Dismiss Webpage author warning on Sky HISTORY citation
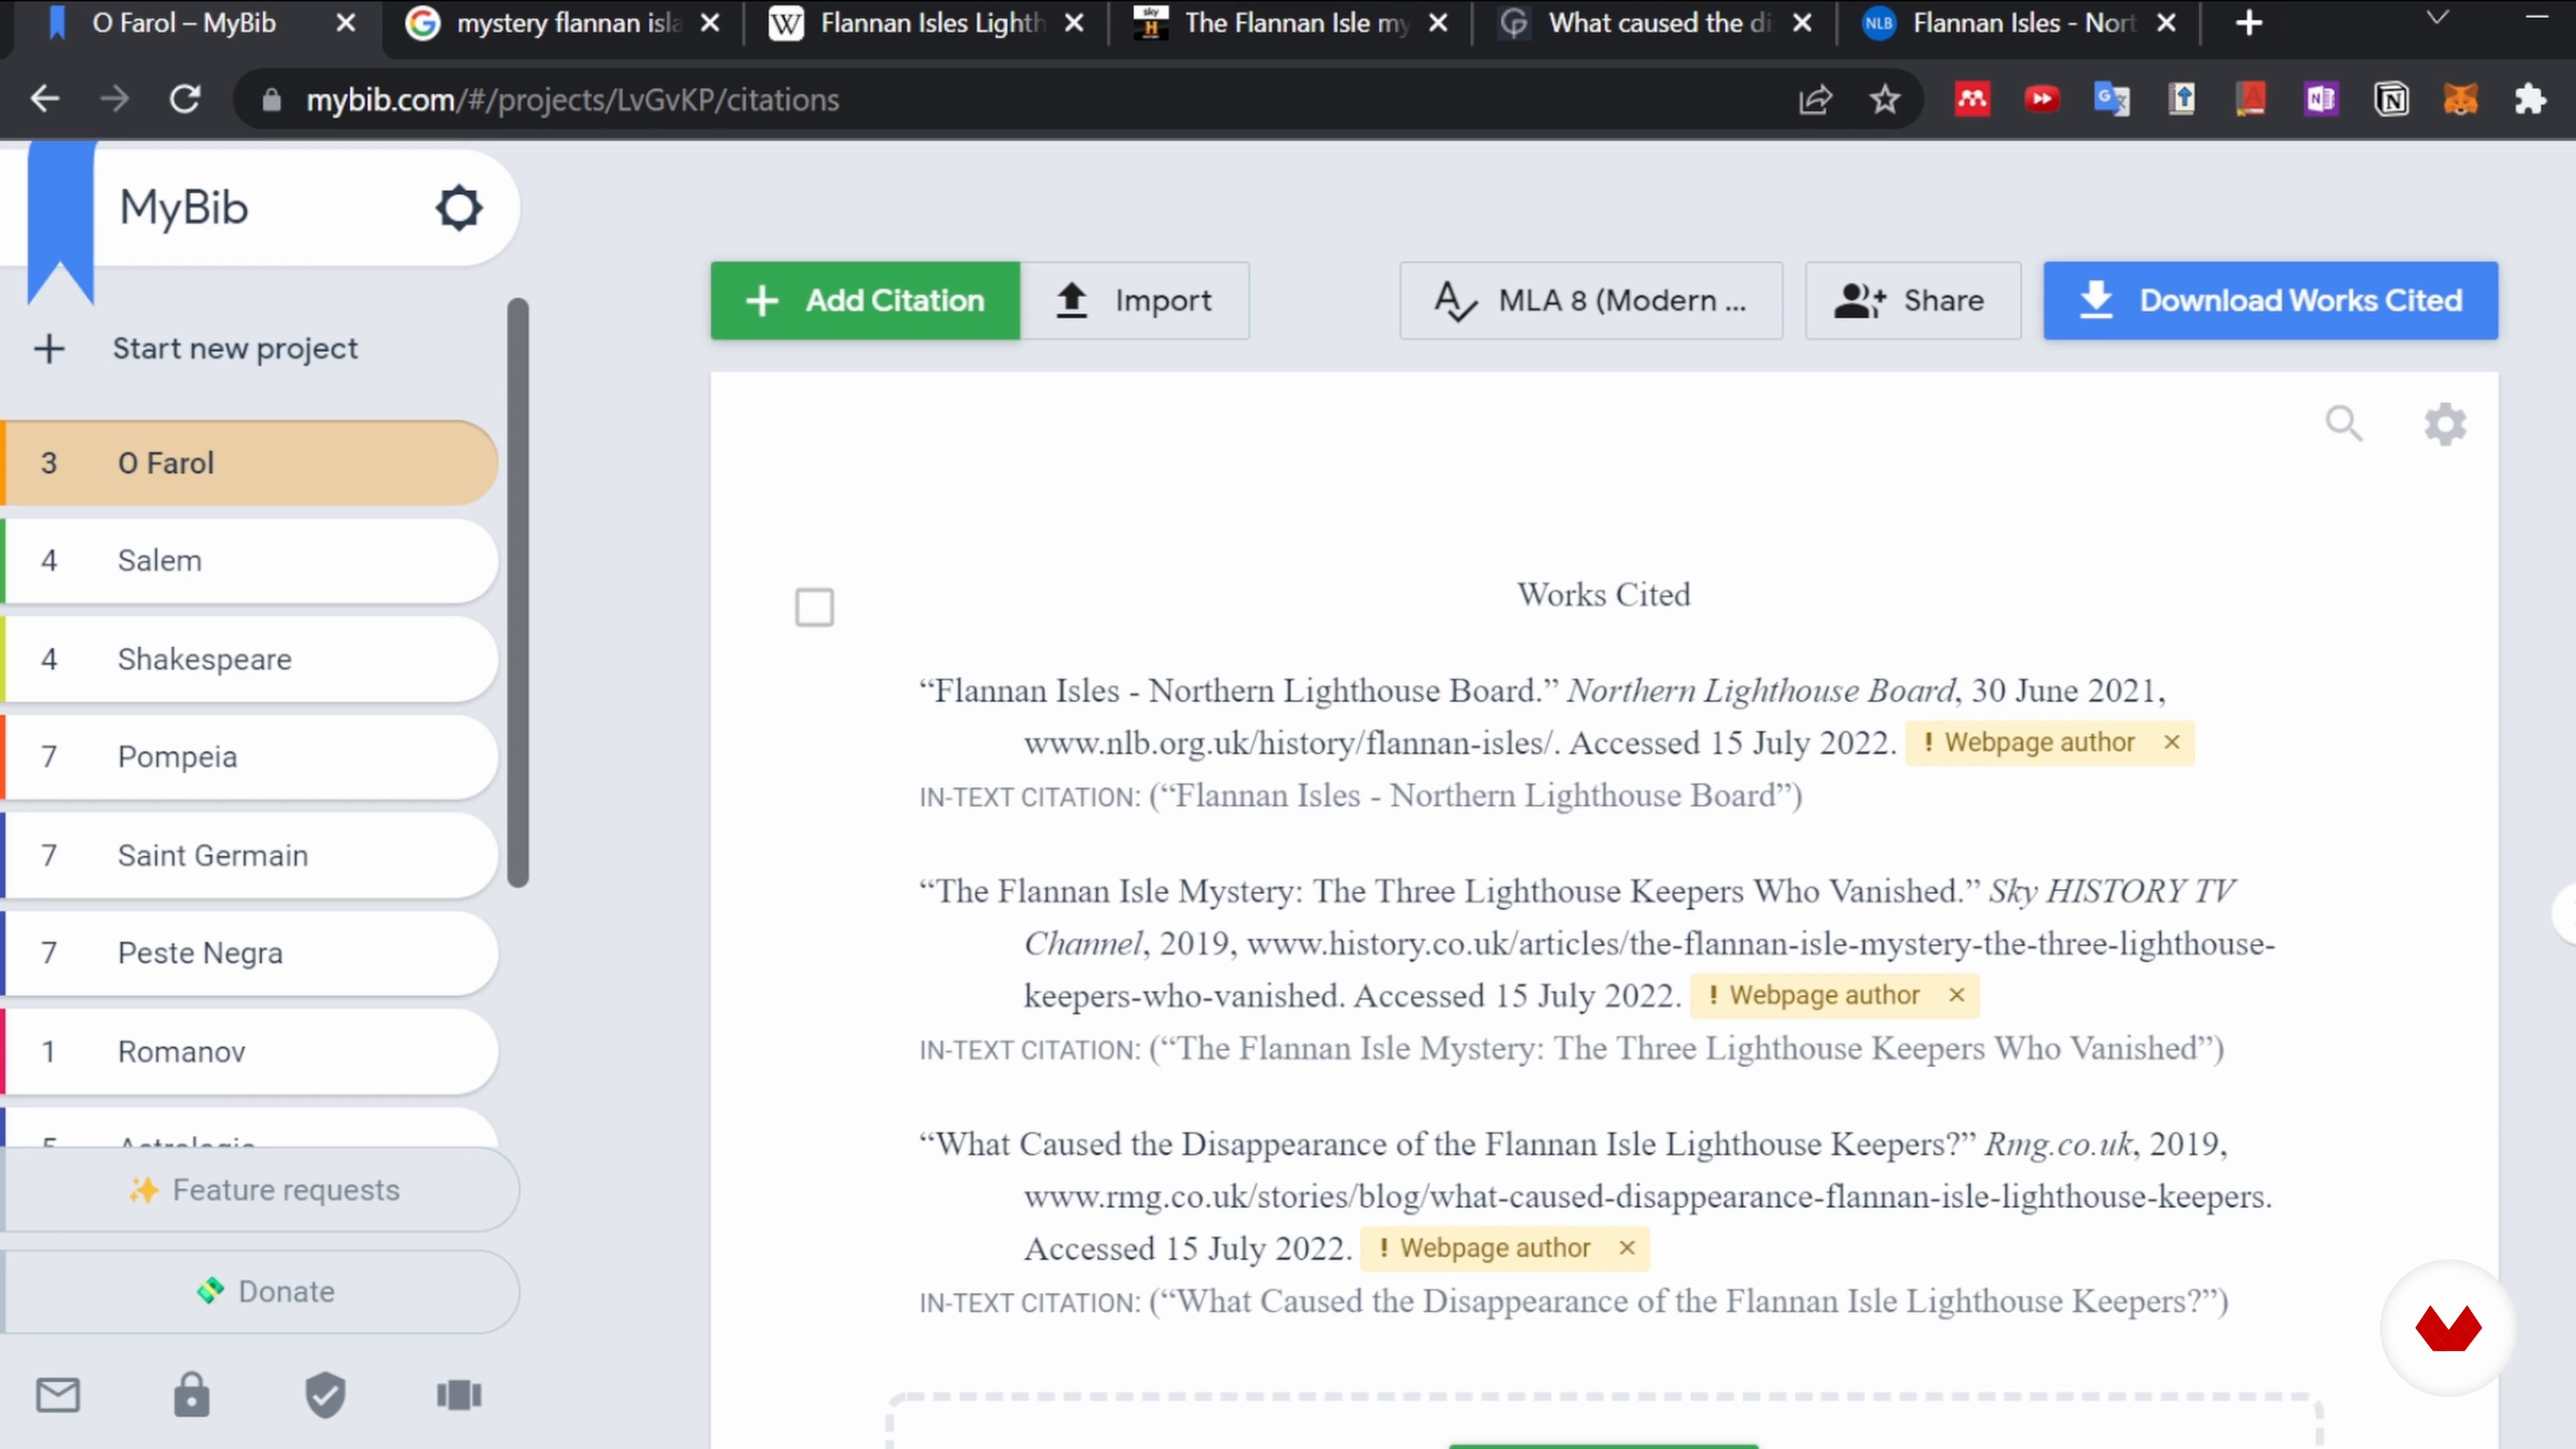2576x1449 pixels. pos(1956,995)
